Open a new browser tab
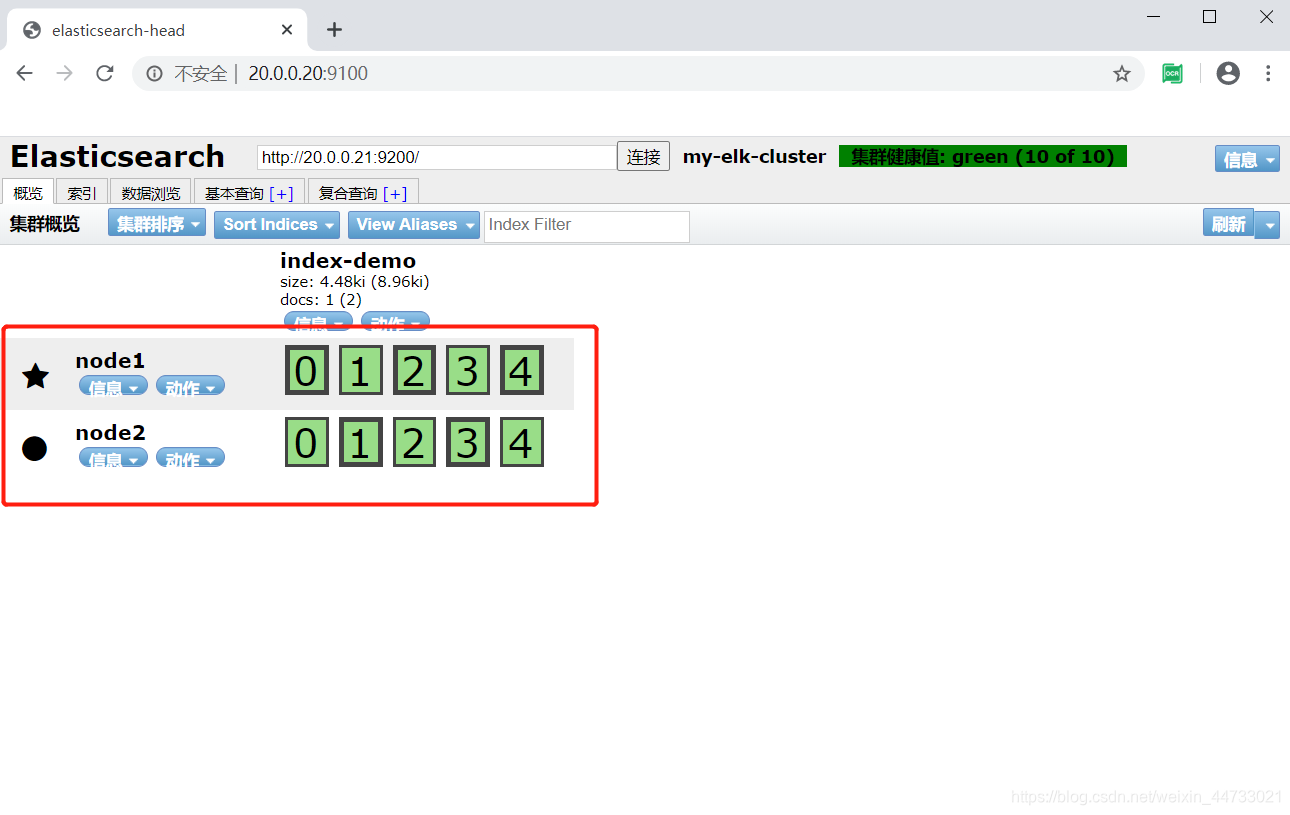The image size is (1290, 815). 334,30
